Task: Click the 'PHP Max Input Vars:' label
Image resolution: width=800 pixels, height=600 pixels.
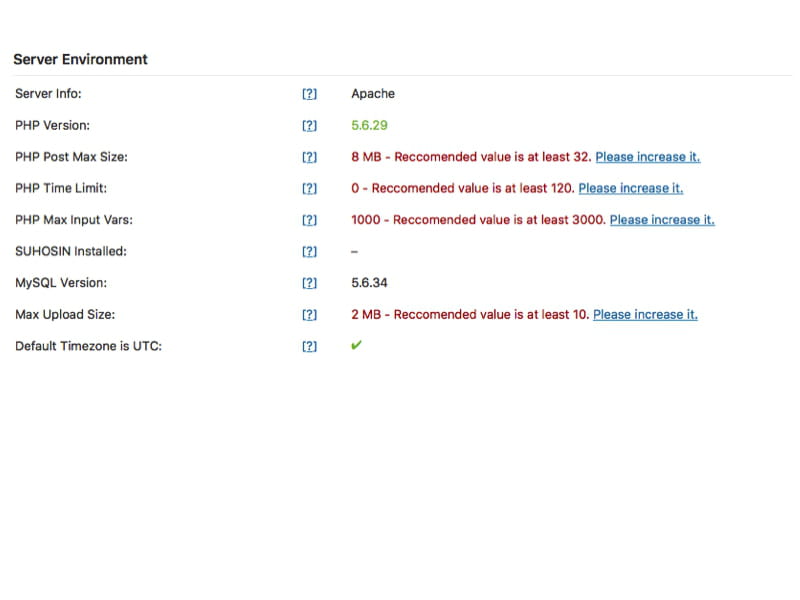Action: (x=73, y=220)
